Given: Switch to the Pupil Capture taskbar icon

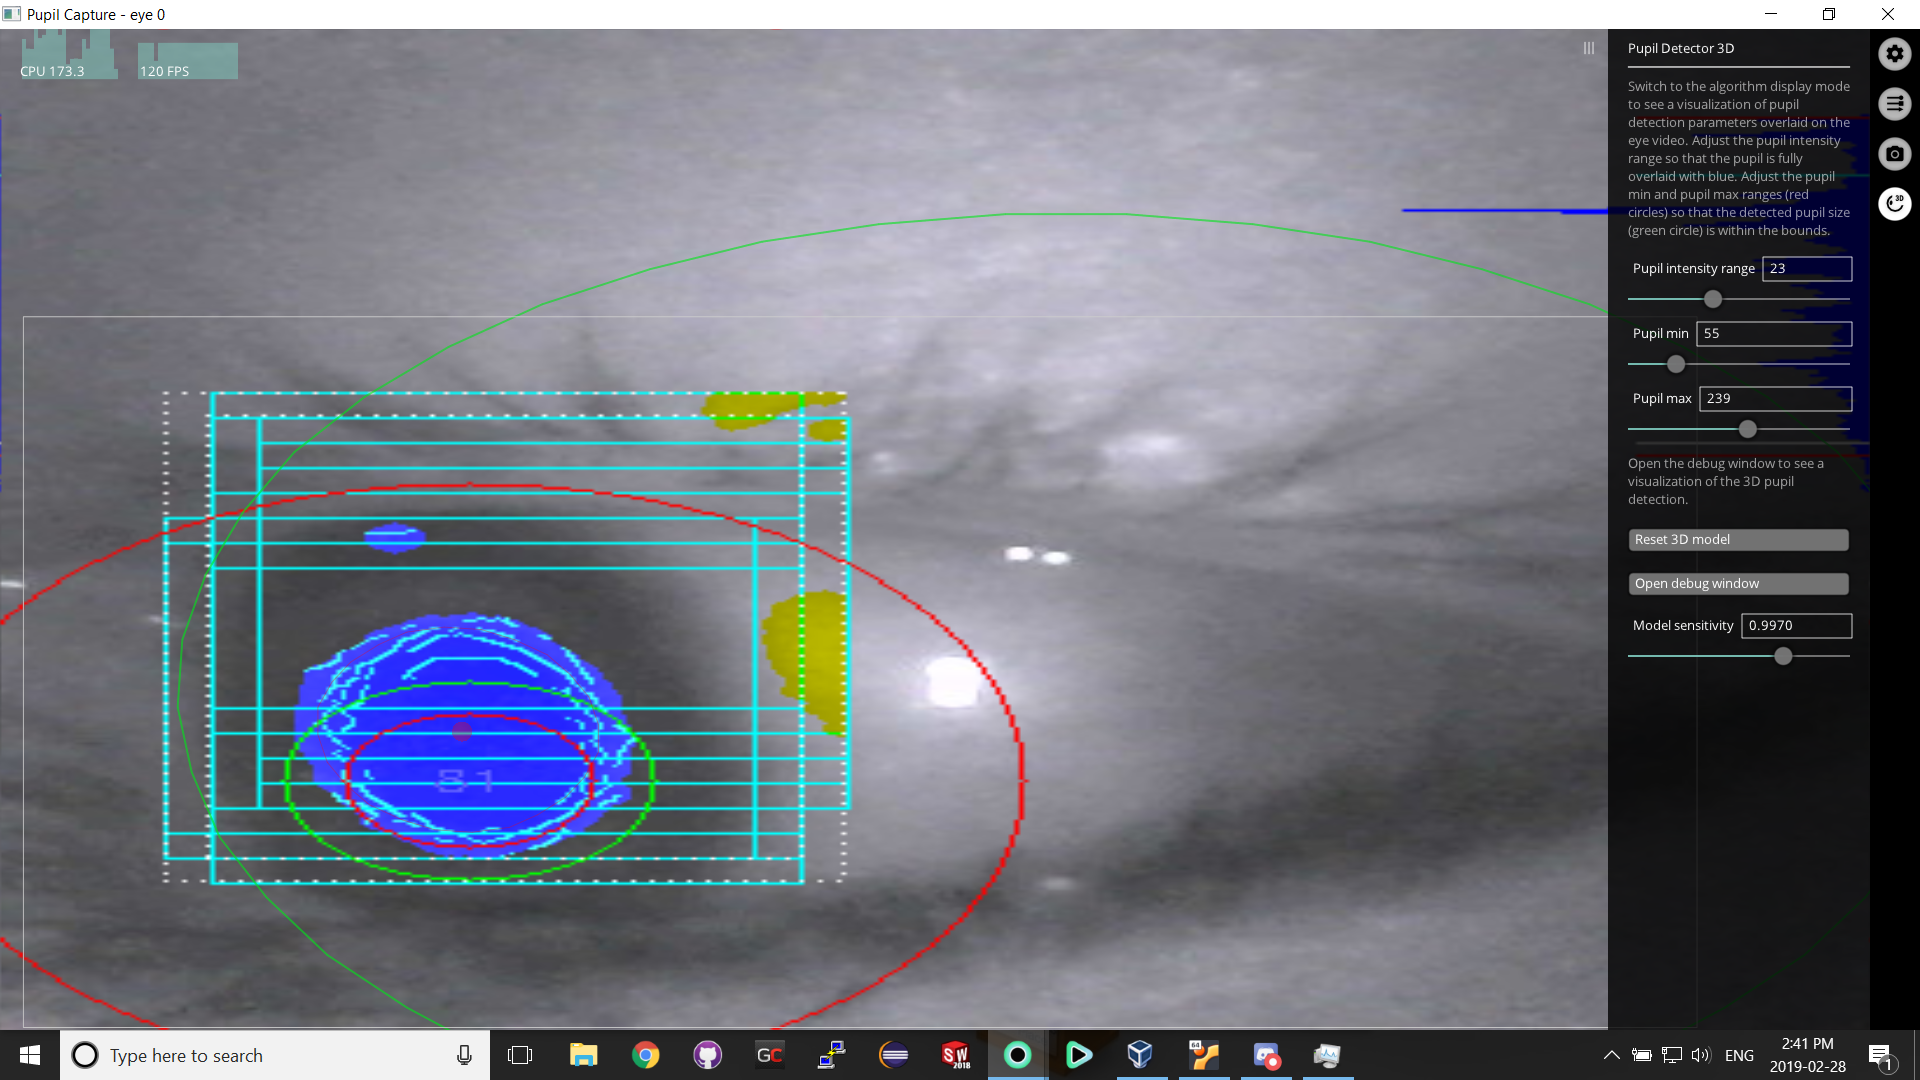Looking at the screenshot, I should coord(1017,1055).
